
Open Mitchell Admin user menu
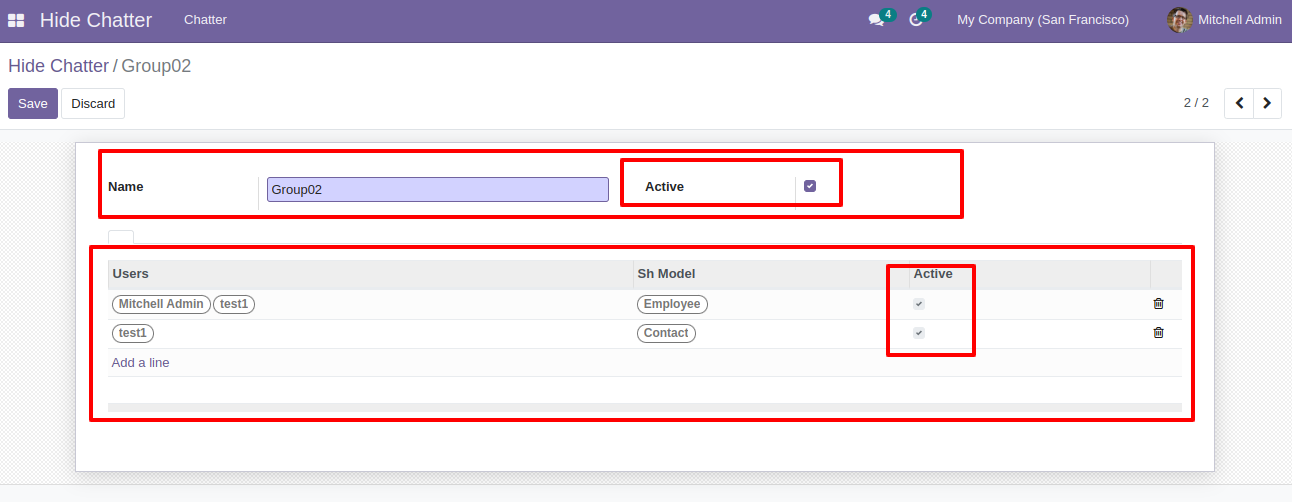pyautogui.click(x=1224, y=20)
